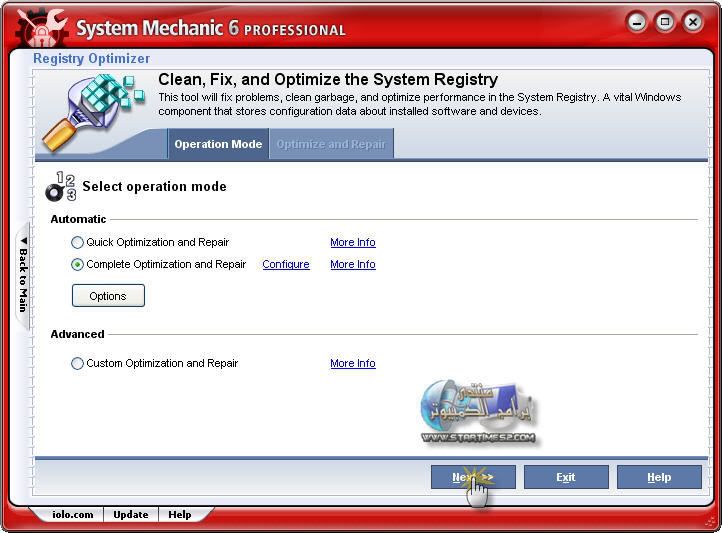Open the Configure link for Complete Optimization
The image size is (722, 533).
[x=286, y=264]
